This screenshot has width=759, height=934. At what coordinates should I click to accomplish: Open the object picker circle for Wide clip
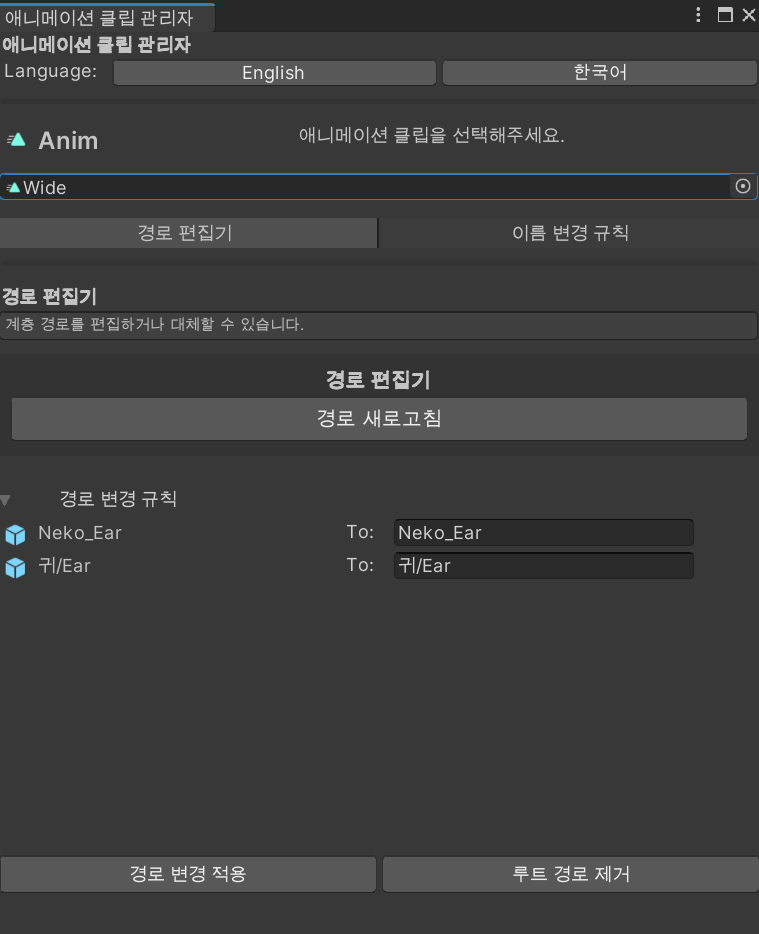tap(742, 186)
